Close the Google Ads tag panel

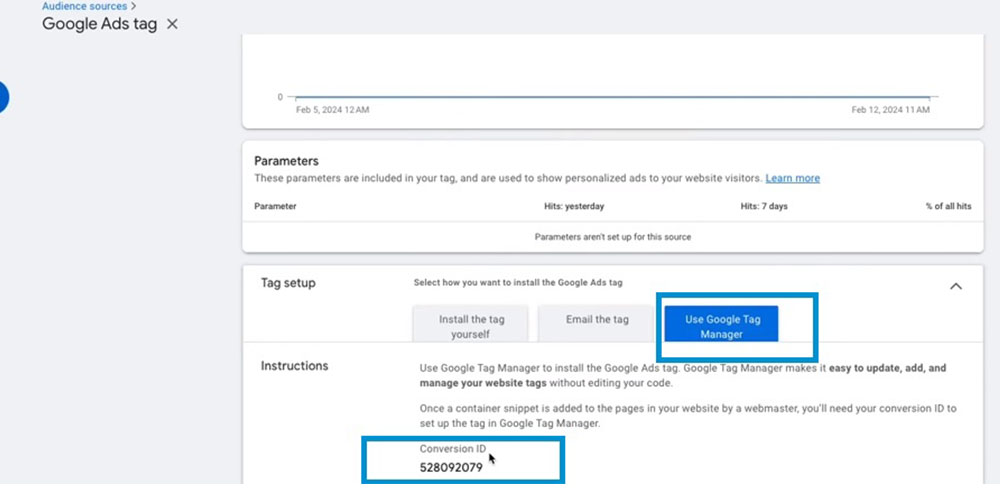pos(172,24)
